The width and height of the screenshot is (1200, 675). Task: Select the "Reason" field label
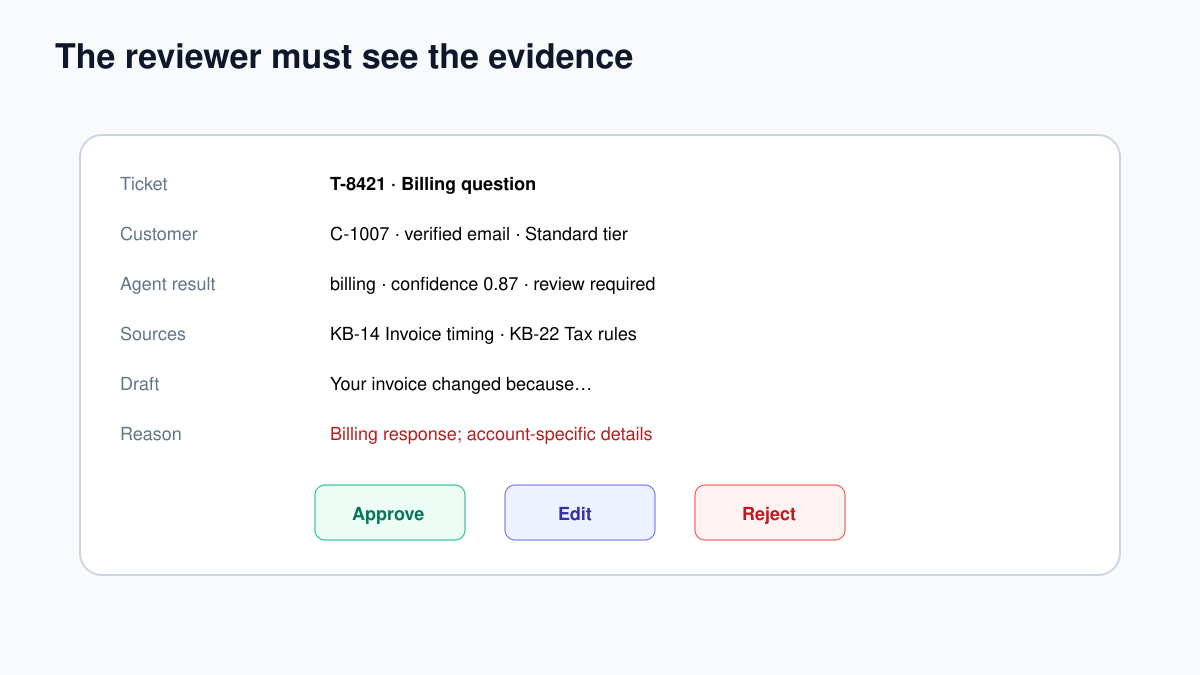151,434
